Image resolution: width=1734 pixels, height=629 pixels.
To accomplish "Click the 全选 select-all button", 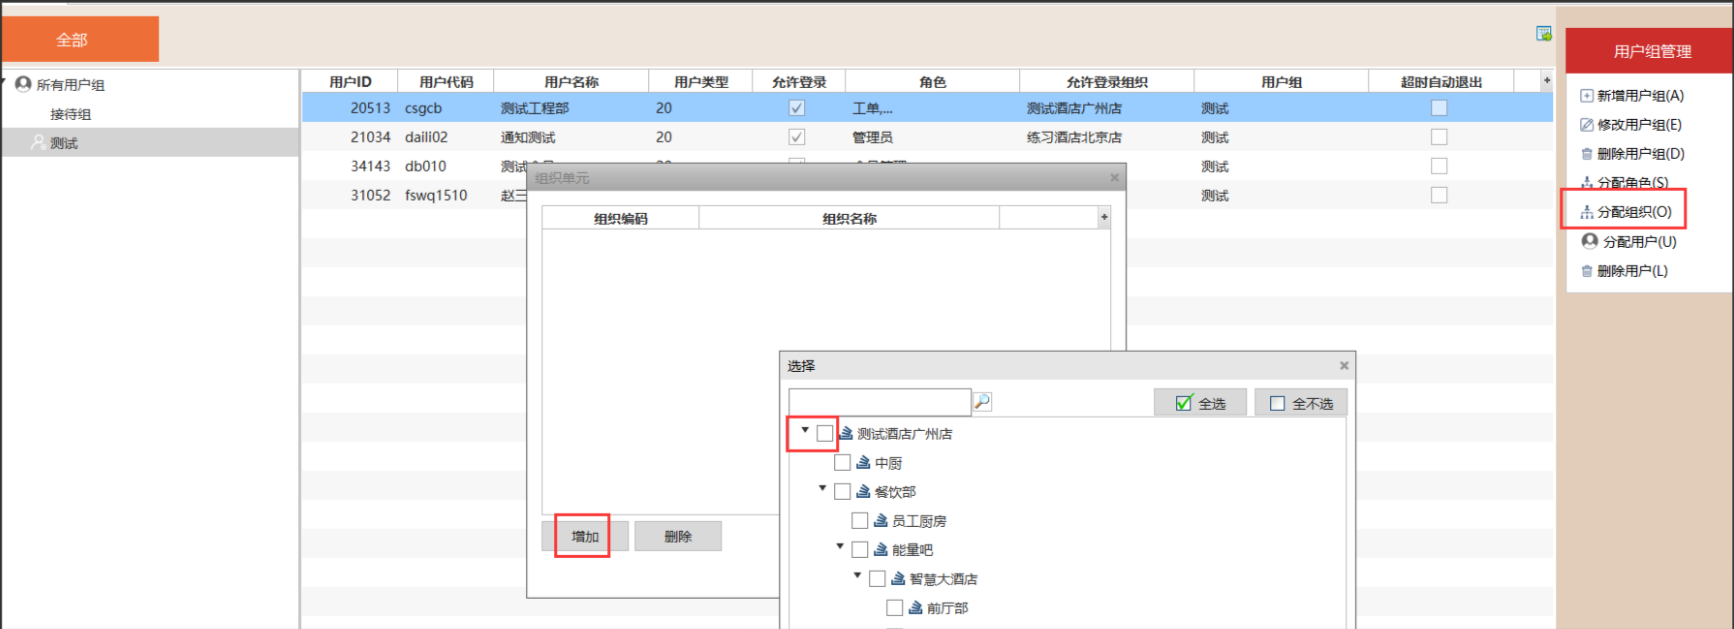I will tap(1200, 403).
